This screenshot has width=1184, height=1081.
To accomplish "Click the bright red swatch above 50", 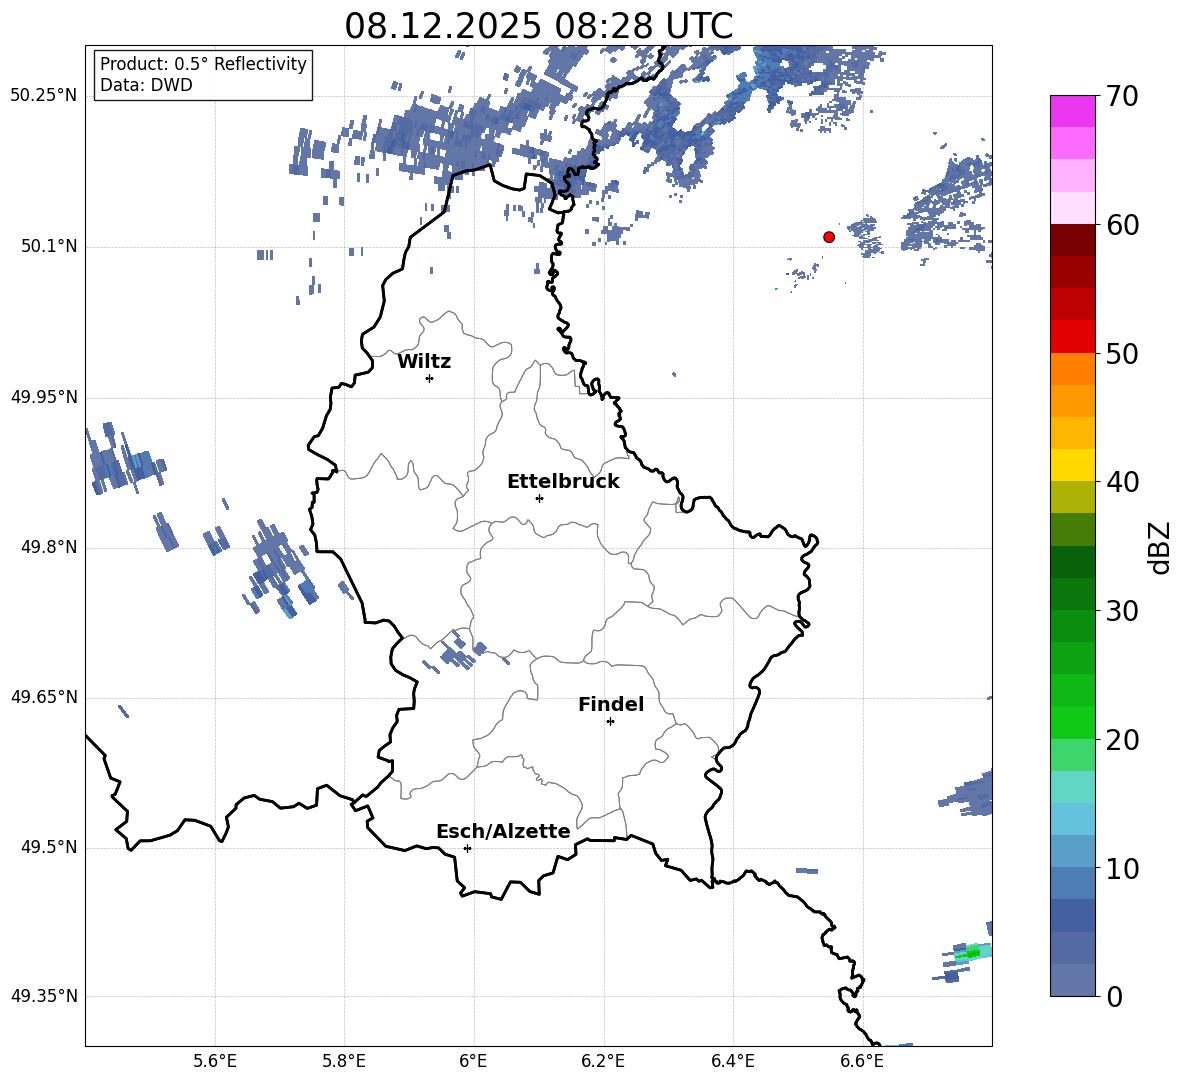I will tap(1072, 337).
